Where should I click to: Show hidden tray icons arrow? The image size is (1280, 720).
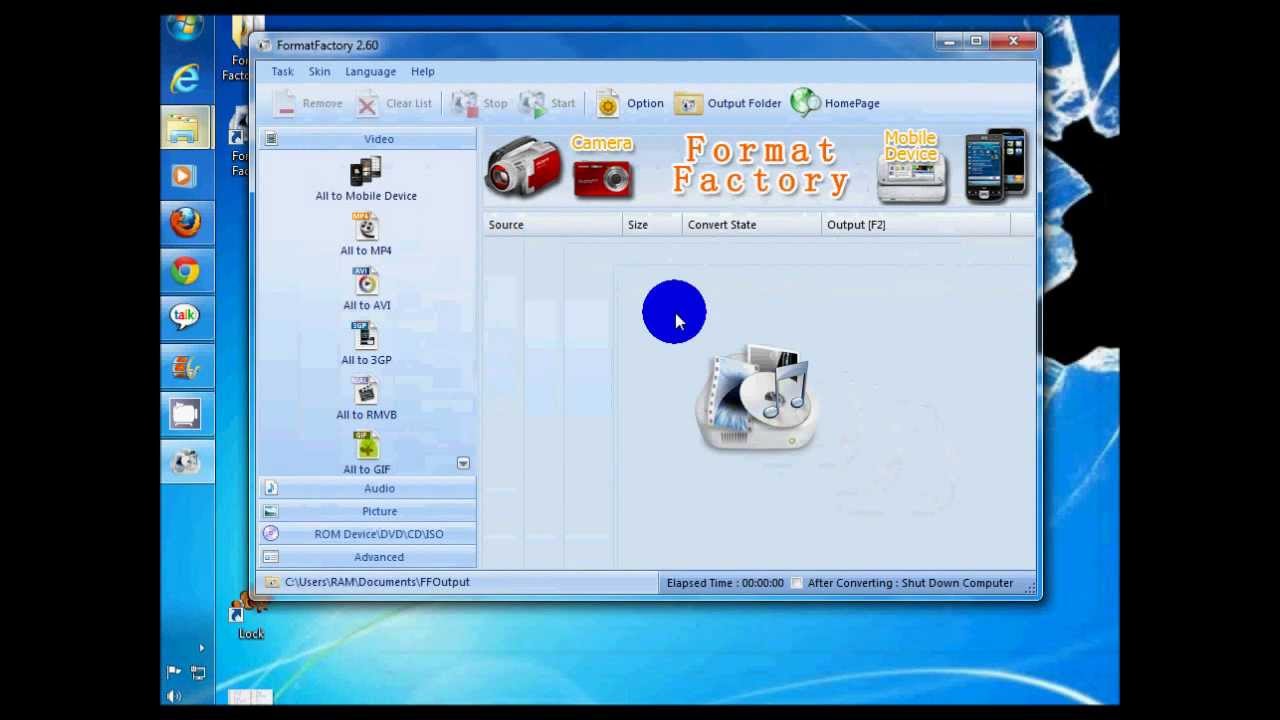201,648
